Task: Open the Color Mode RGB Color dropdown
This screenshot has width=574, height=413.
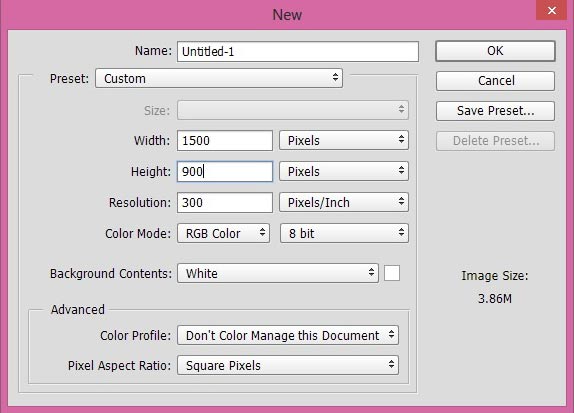Action: pos(223,233)
